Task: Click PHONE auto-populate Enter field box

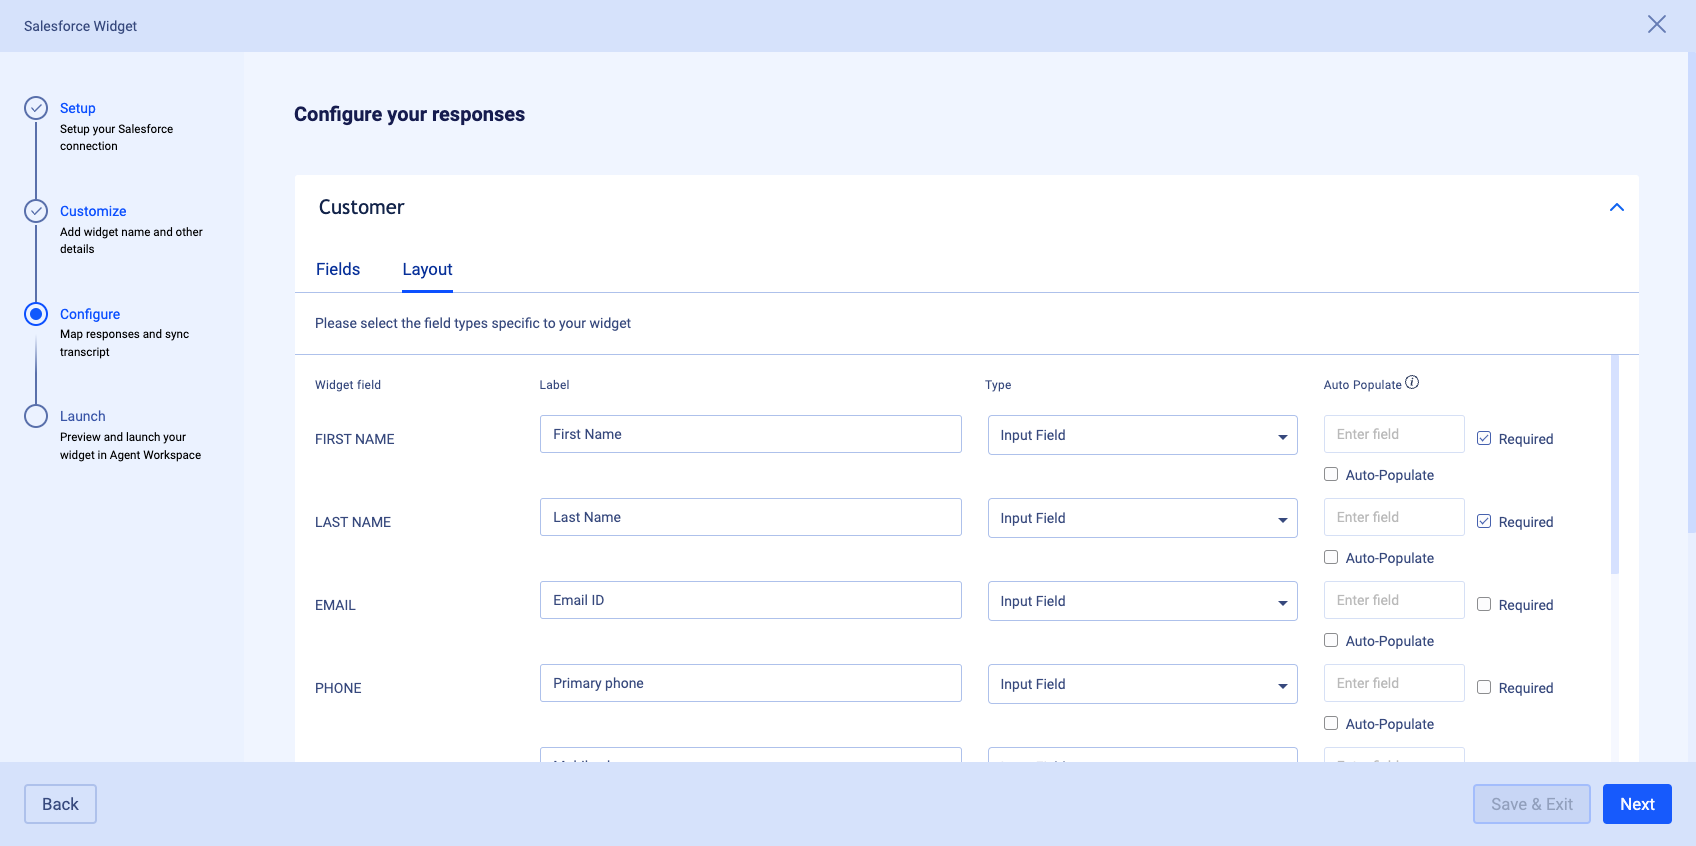Action: (x=1394, y=683)
